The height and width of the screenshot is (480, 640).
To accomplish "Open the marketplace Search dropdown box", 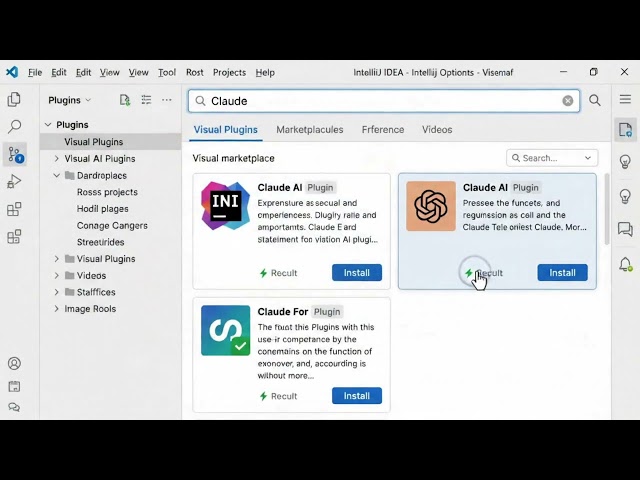I will [x=552, y=158].
